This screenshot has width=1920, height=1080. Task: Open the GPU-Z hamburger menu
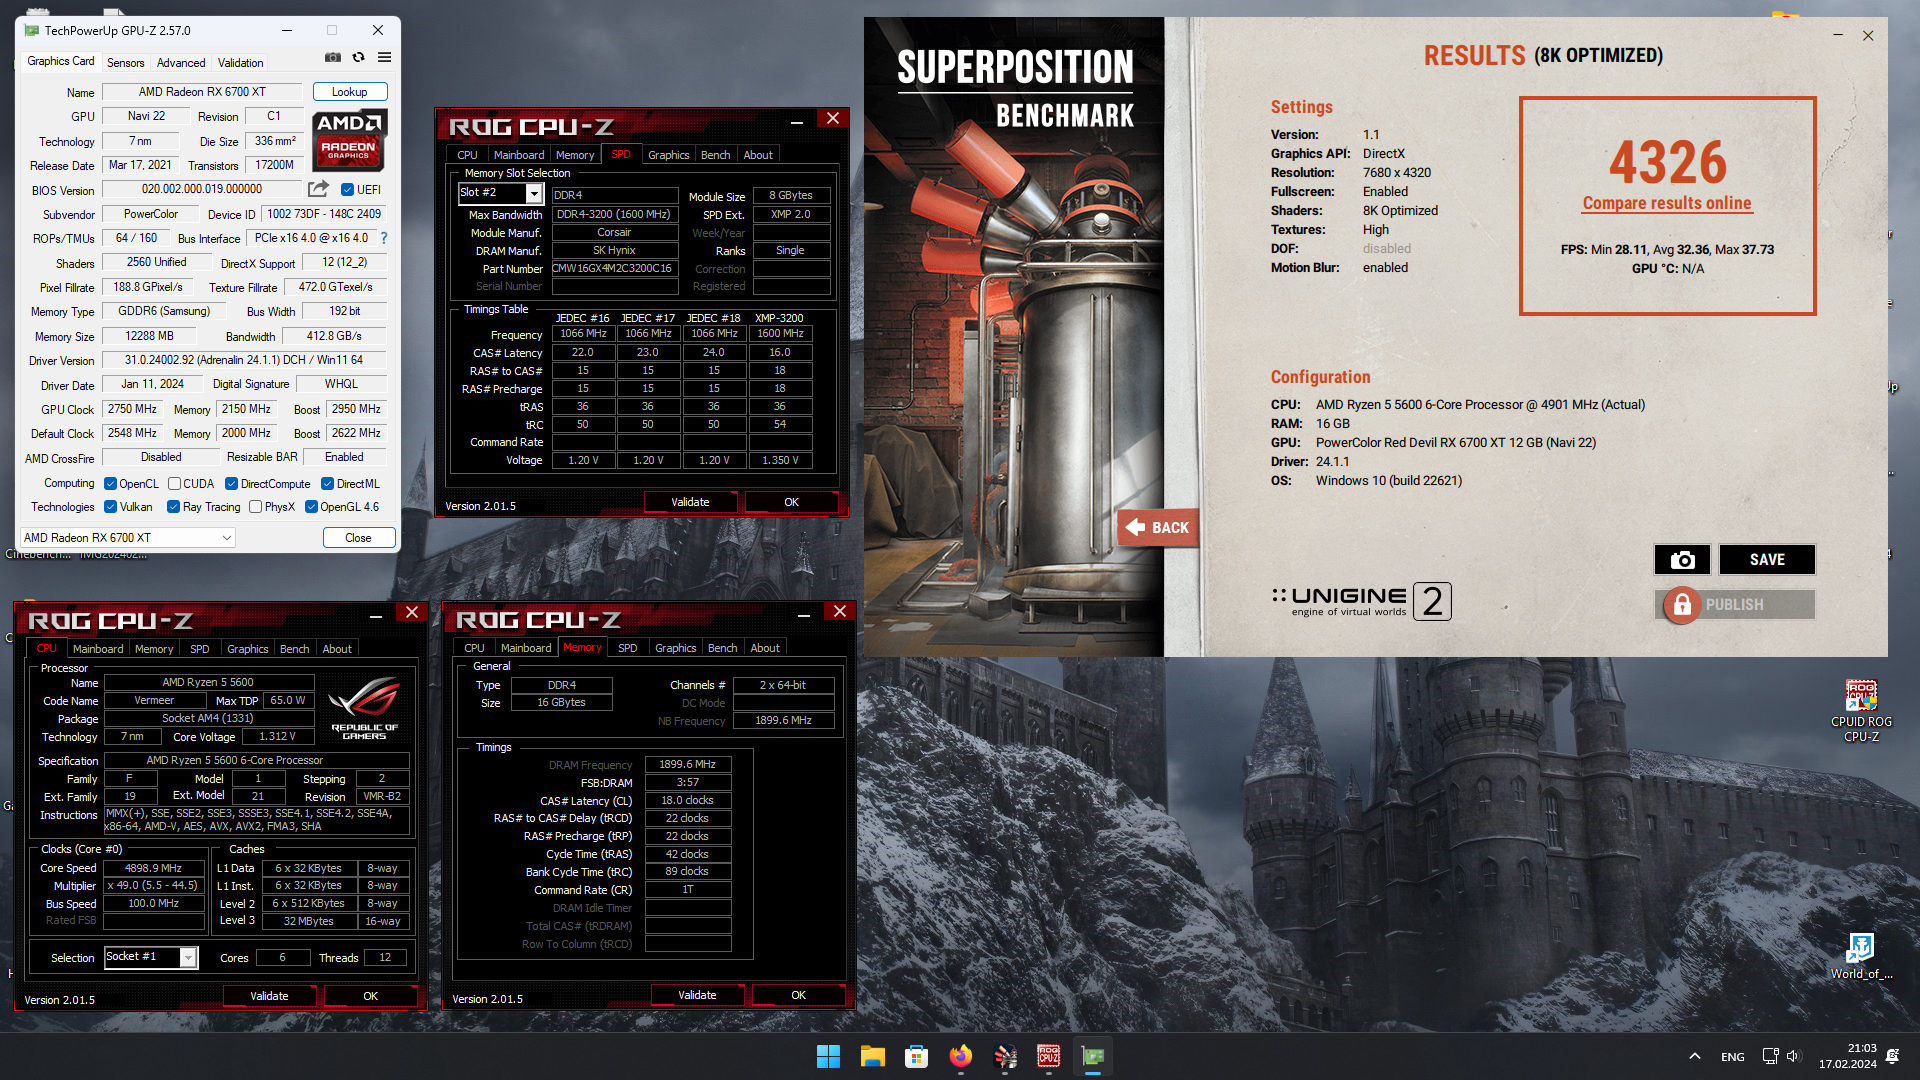point(384,58)
